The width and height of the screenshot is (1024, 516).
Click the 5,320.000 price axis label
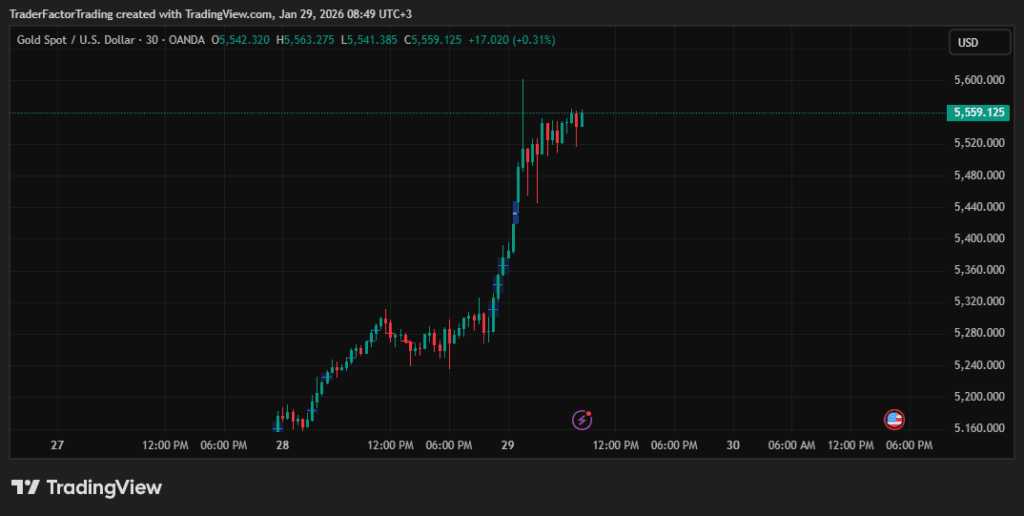tap(979, 301)
